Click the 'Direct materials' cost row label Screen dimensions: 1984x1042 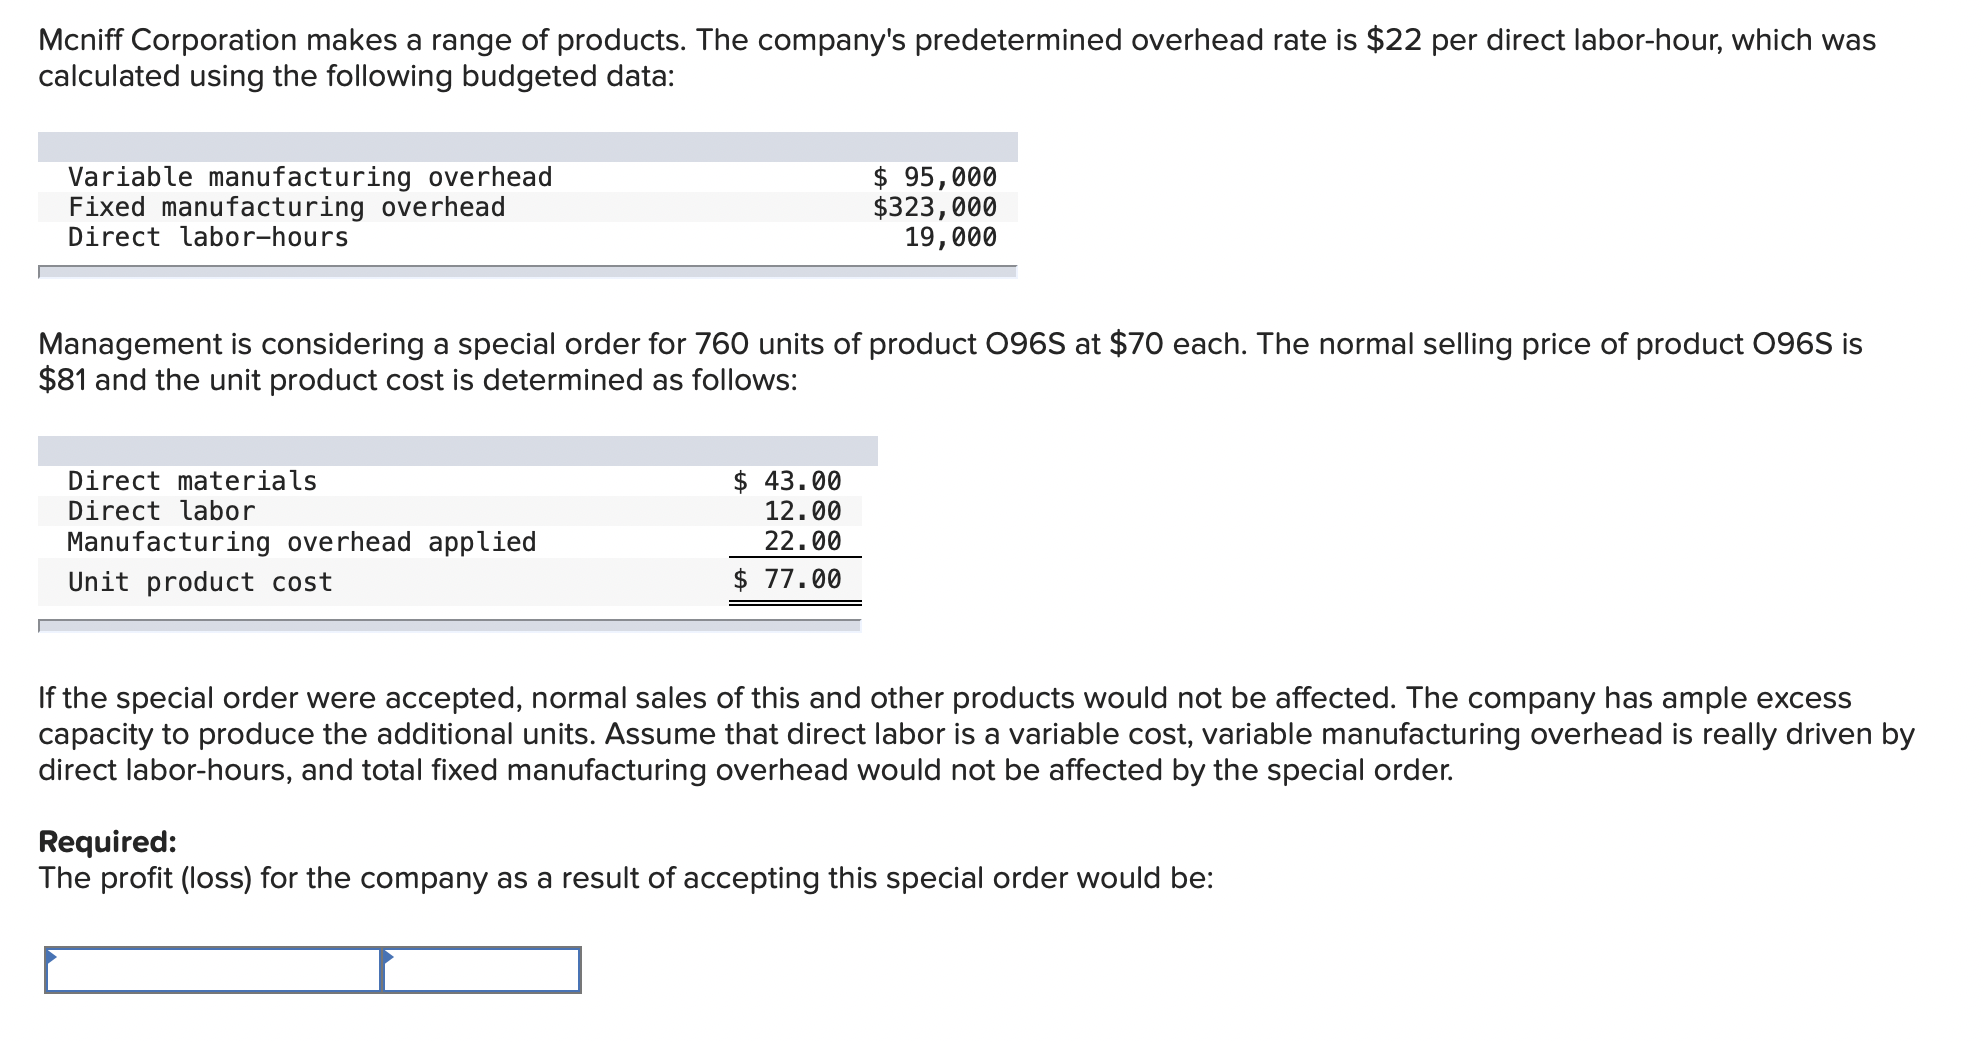192,481
